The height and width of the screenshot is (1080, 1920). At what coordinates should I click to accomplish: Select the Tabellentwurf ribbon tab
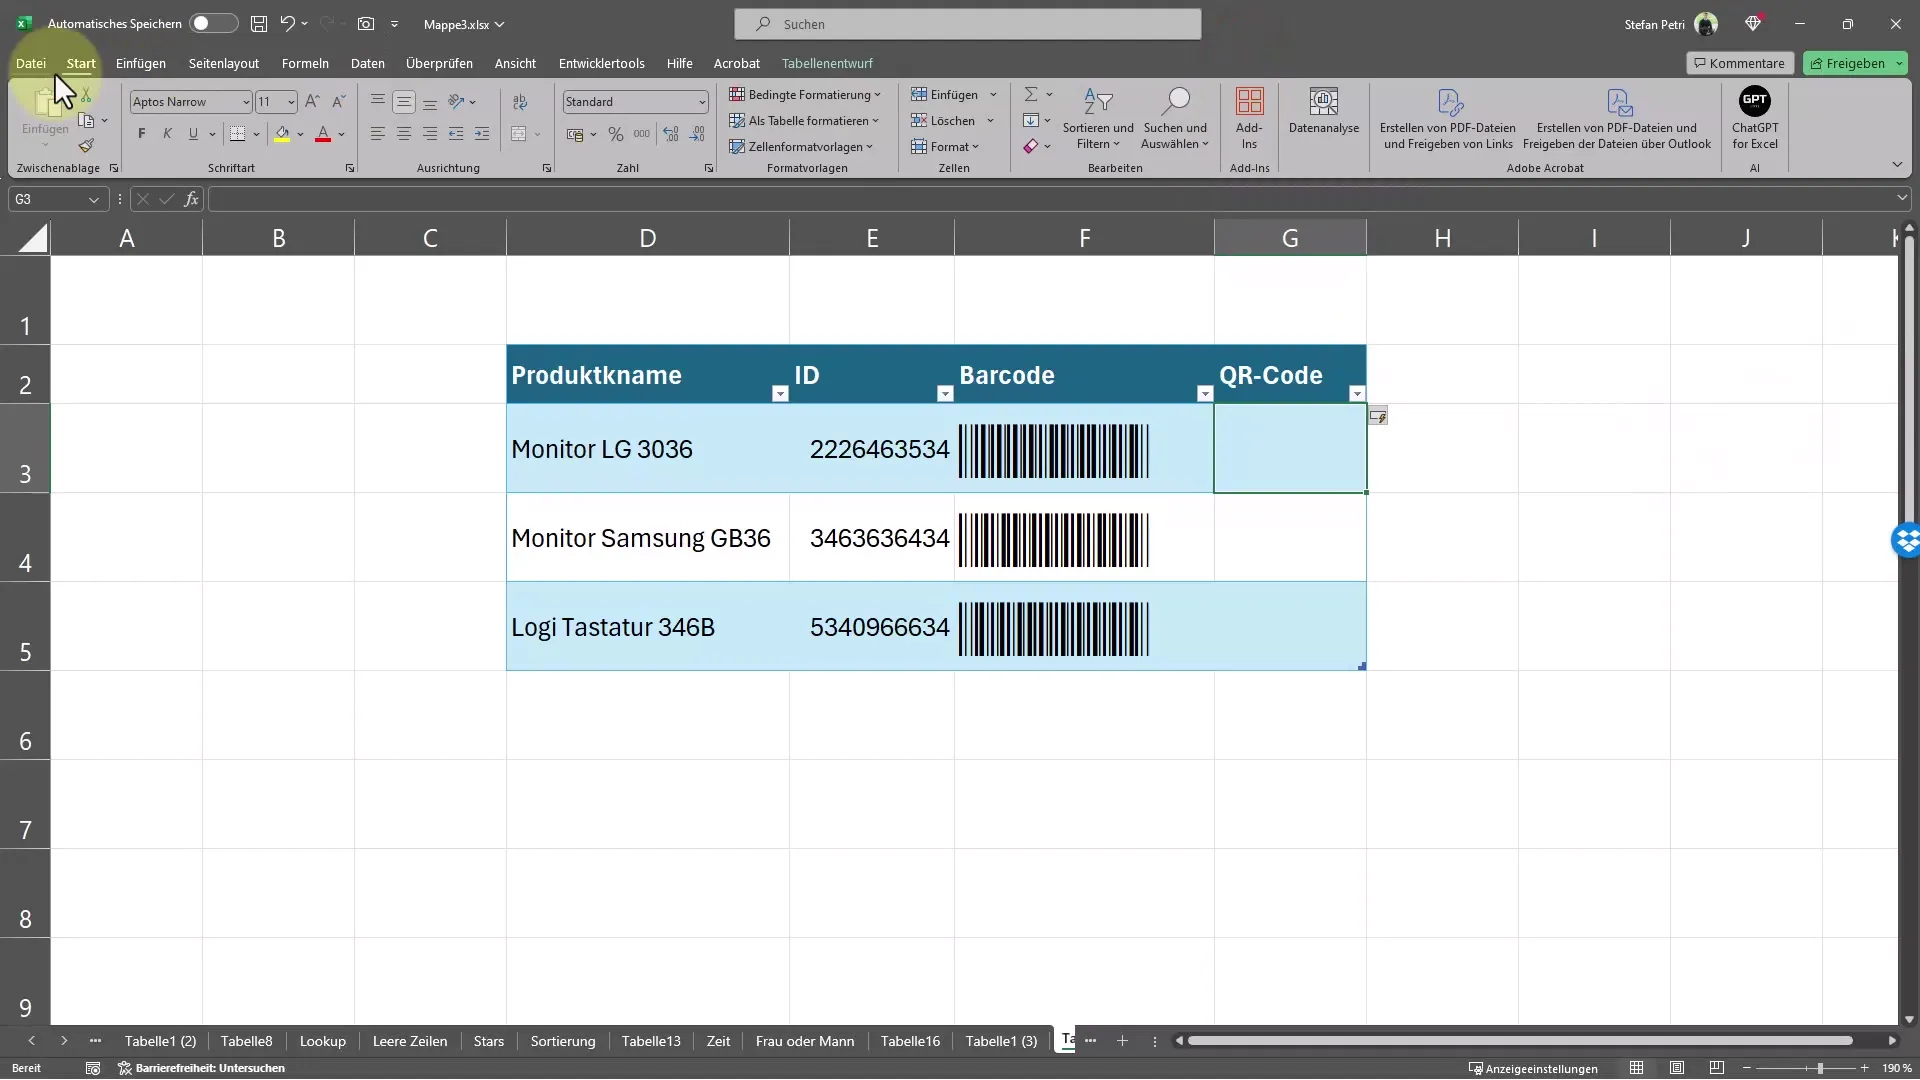827,62
